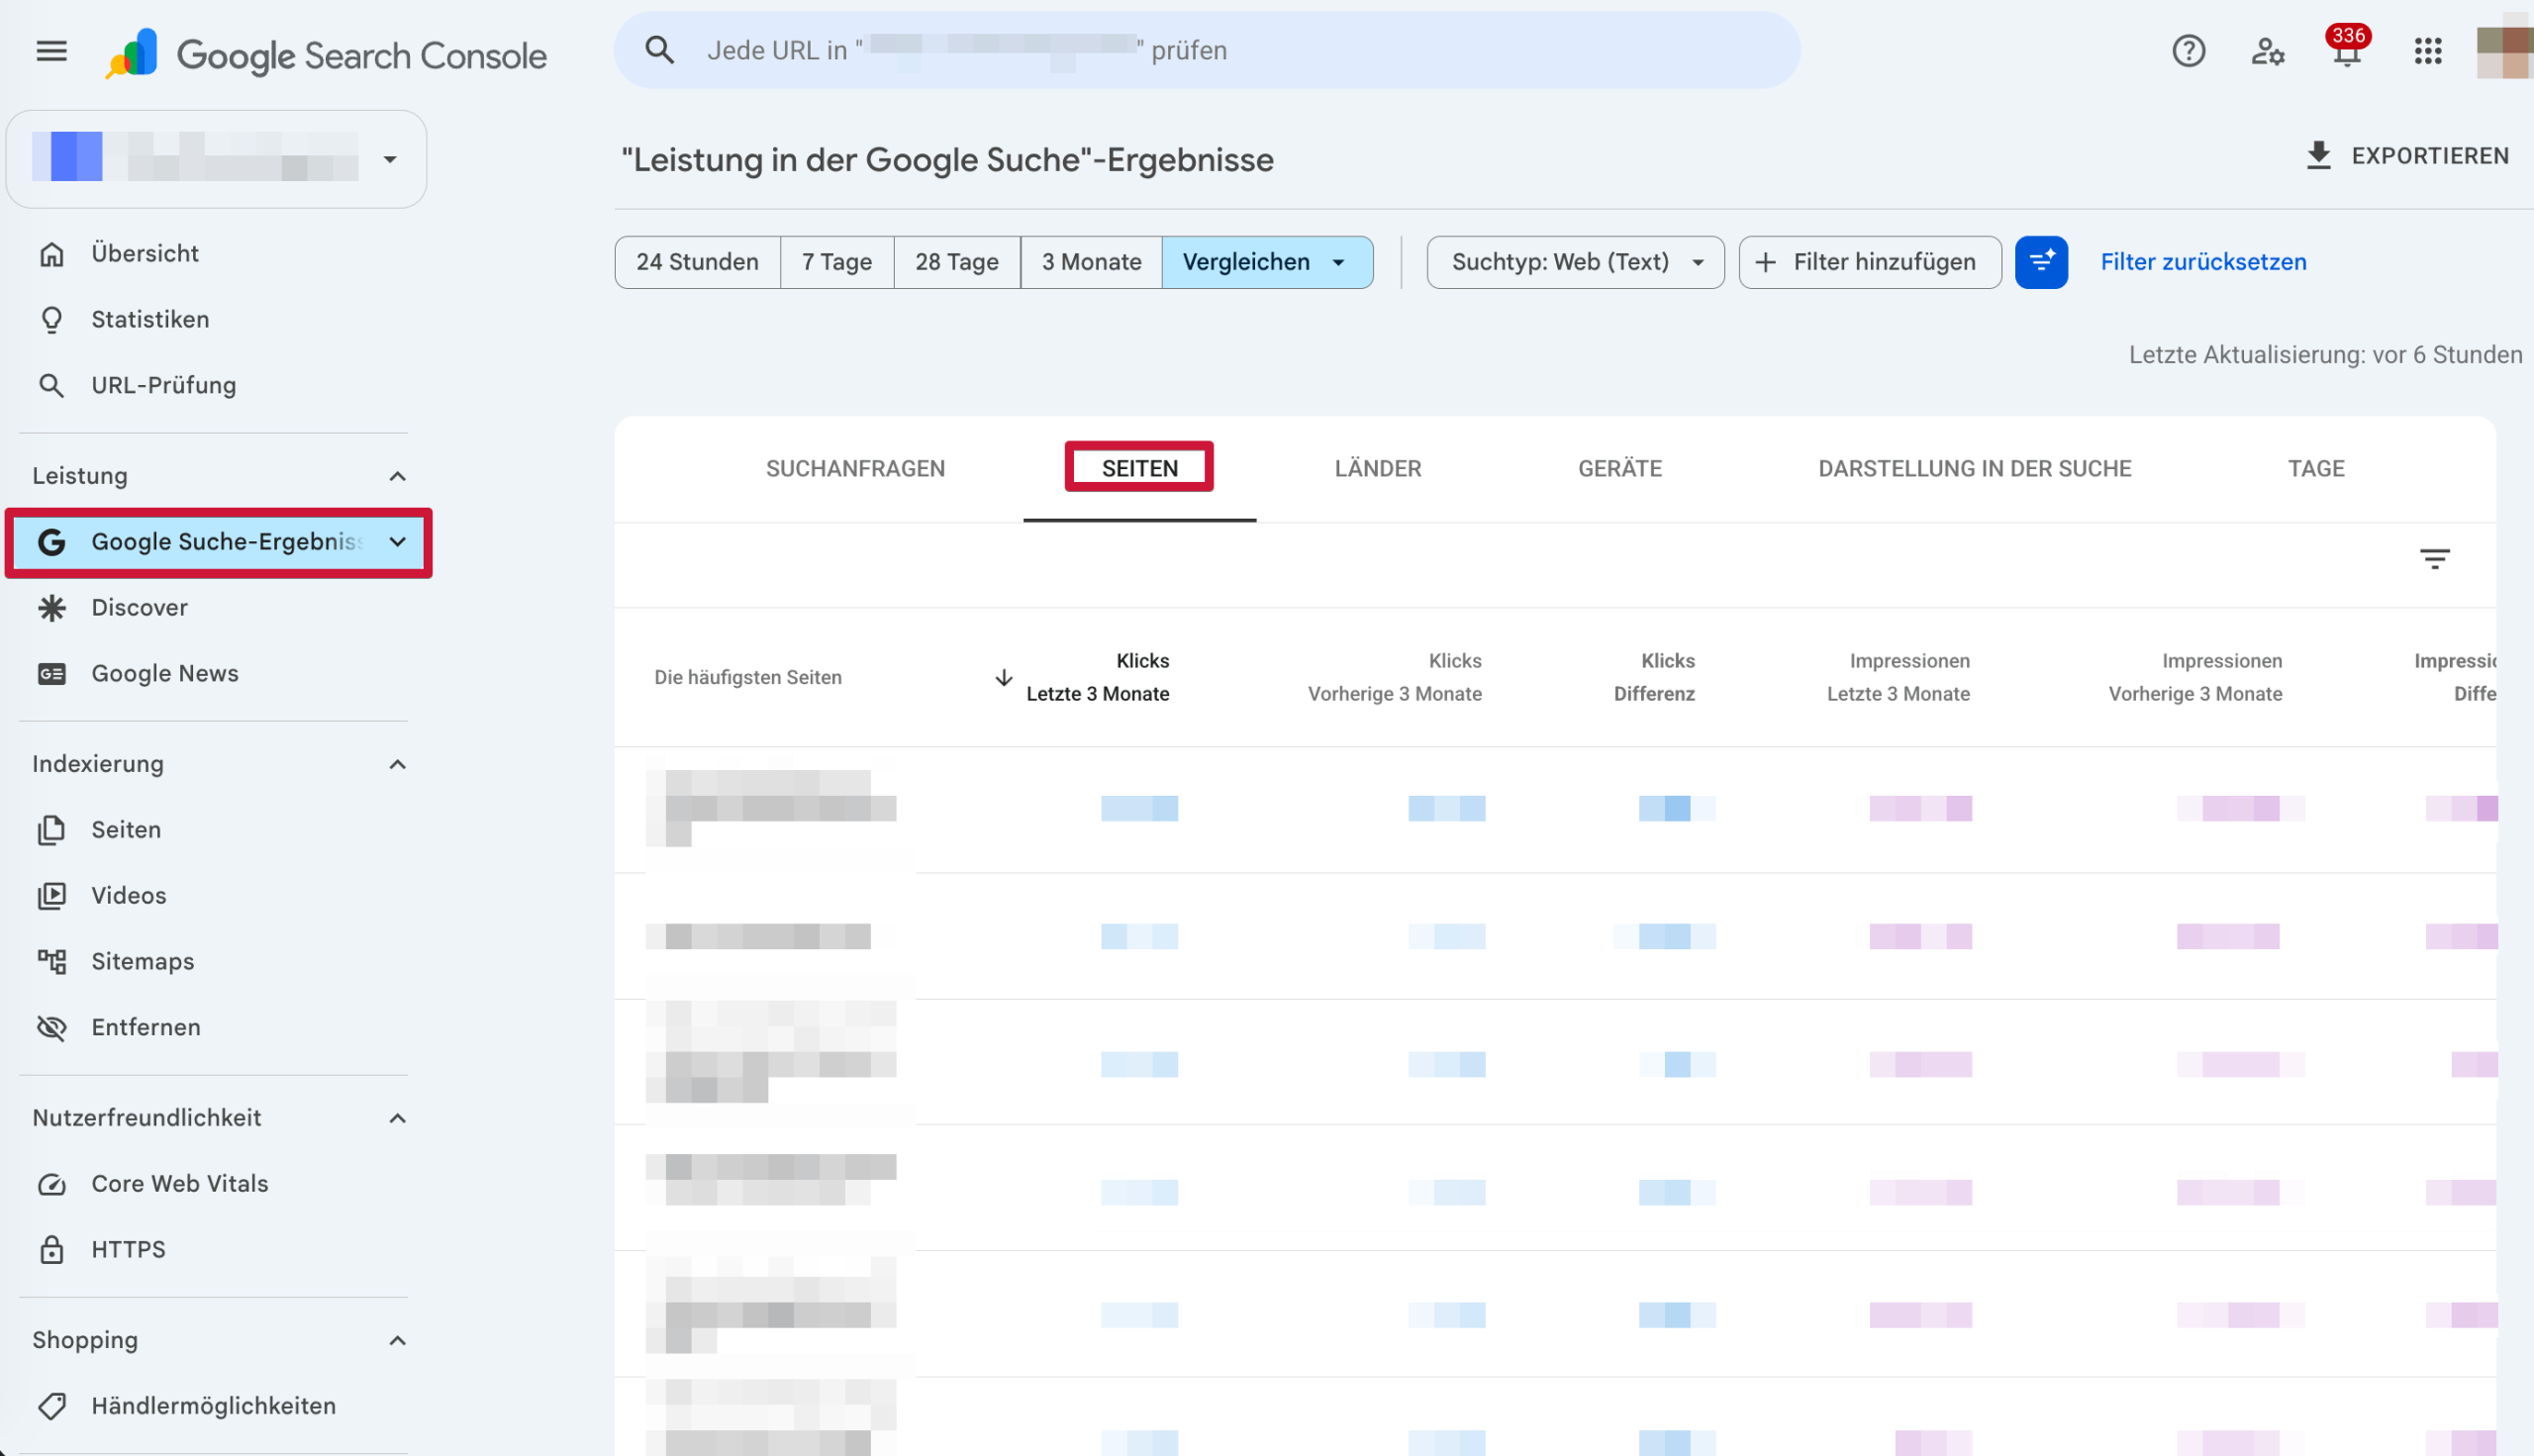
Task: Sort by Klicks Vorherige 3 Monate
Action: [1394, 677]
